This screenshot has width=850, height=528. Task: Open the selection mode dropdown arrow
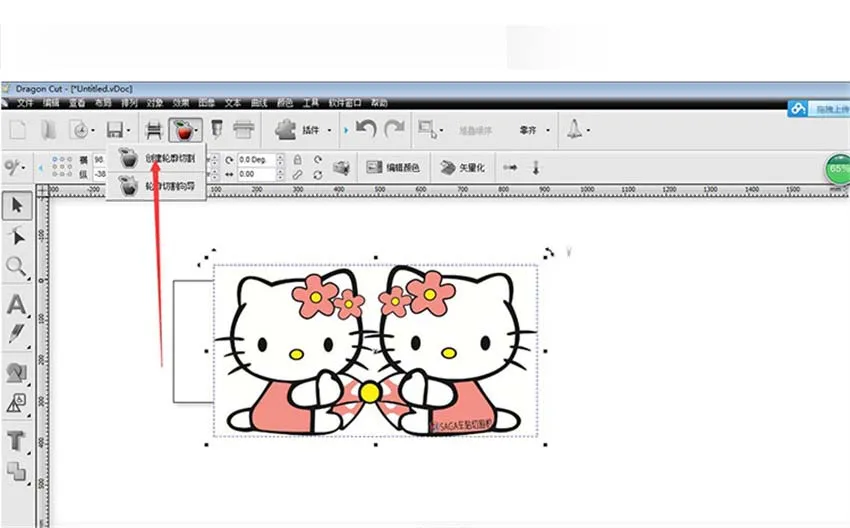(x=441, y=131)
